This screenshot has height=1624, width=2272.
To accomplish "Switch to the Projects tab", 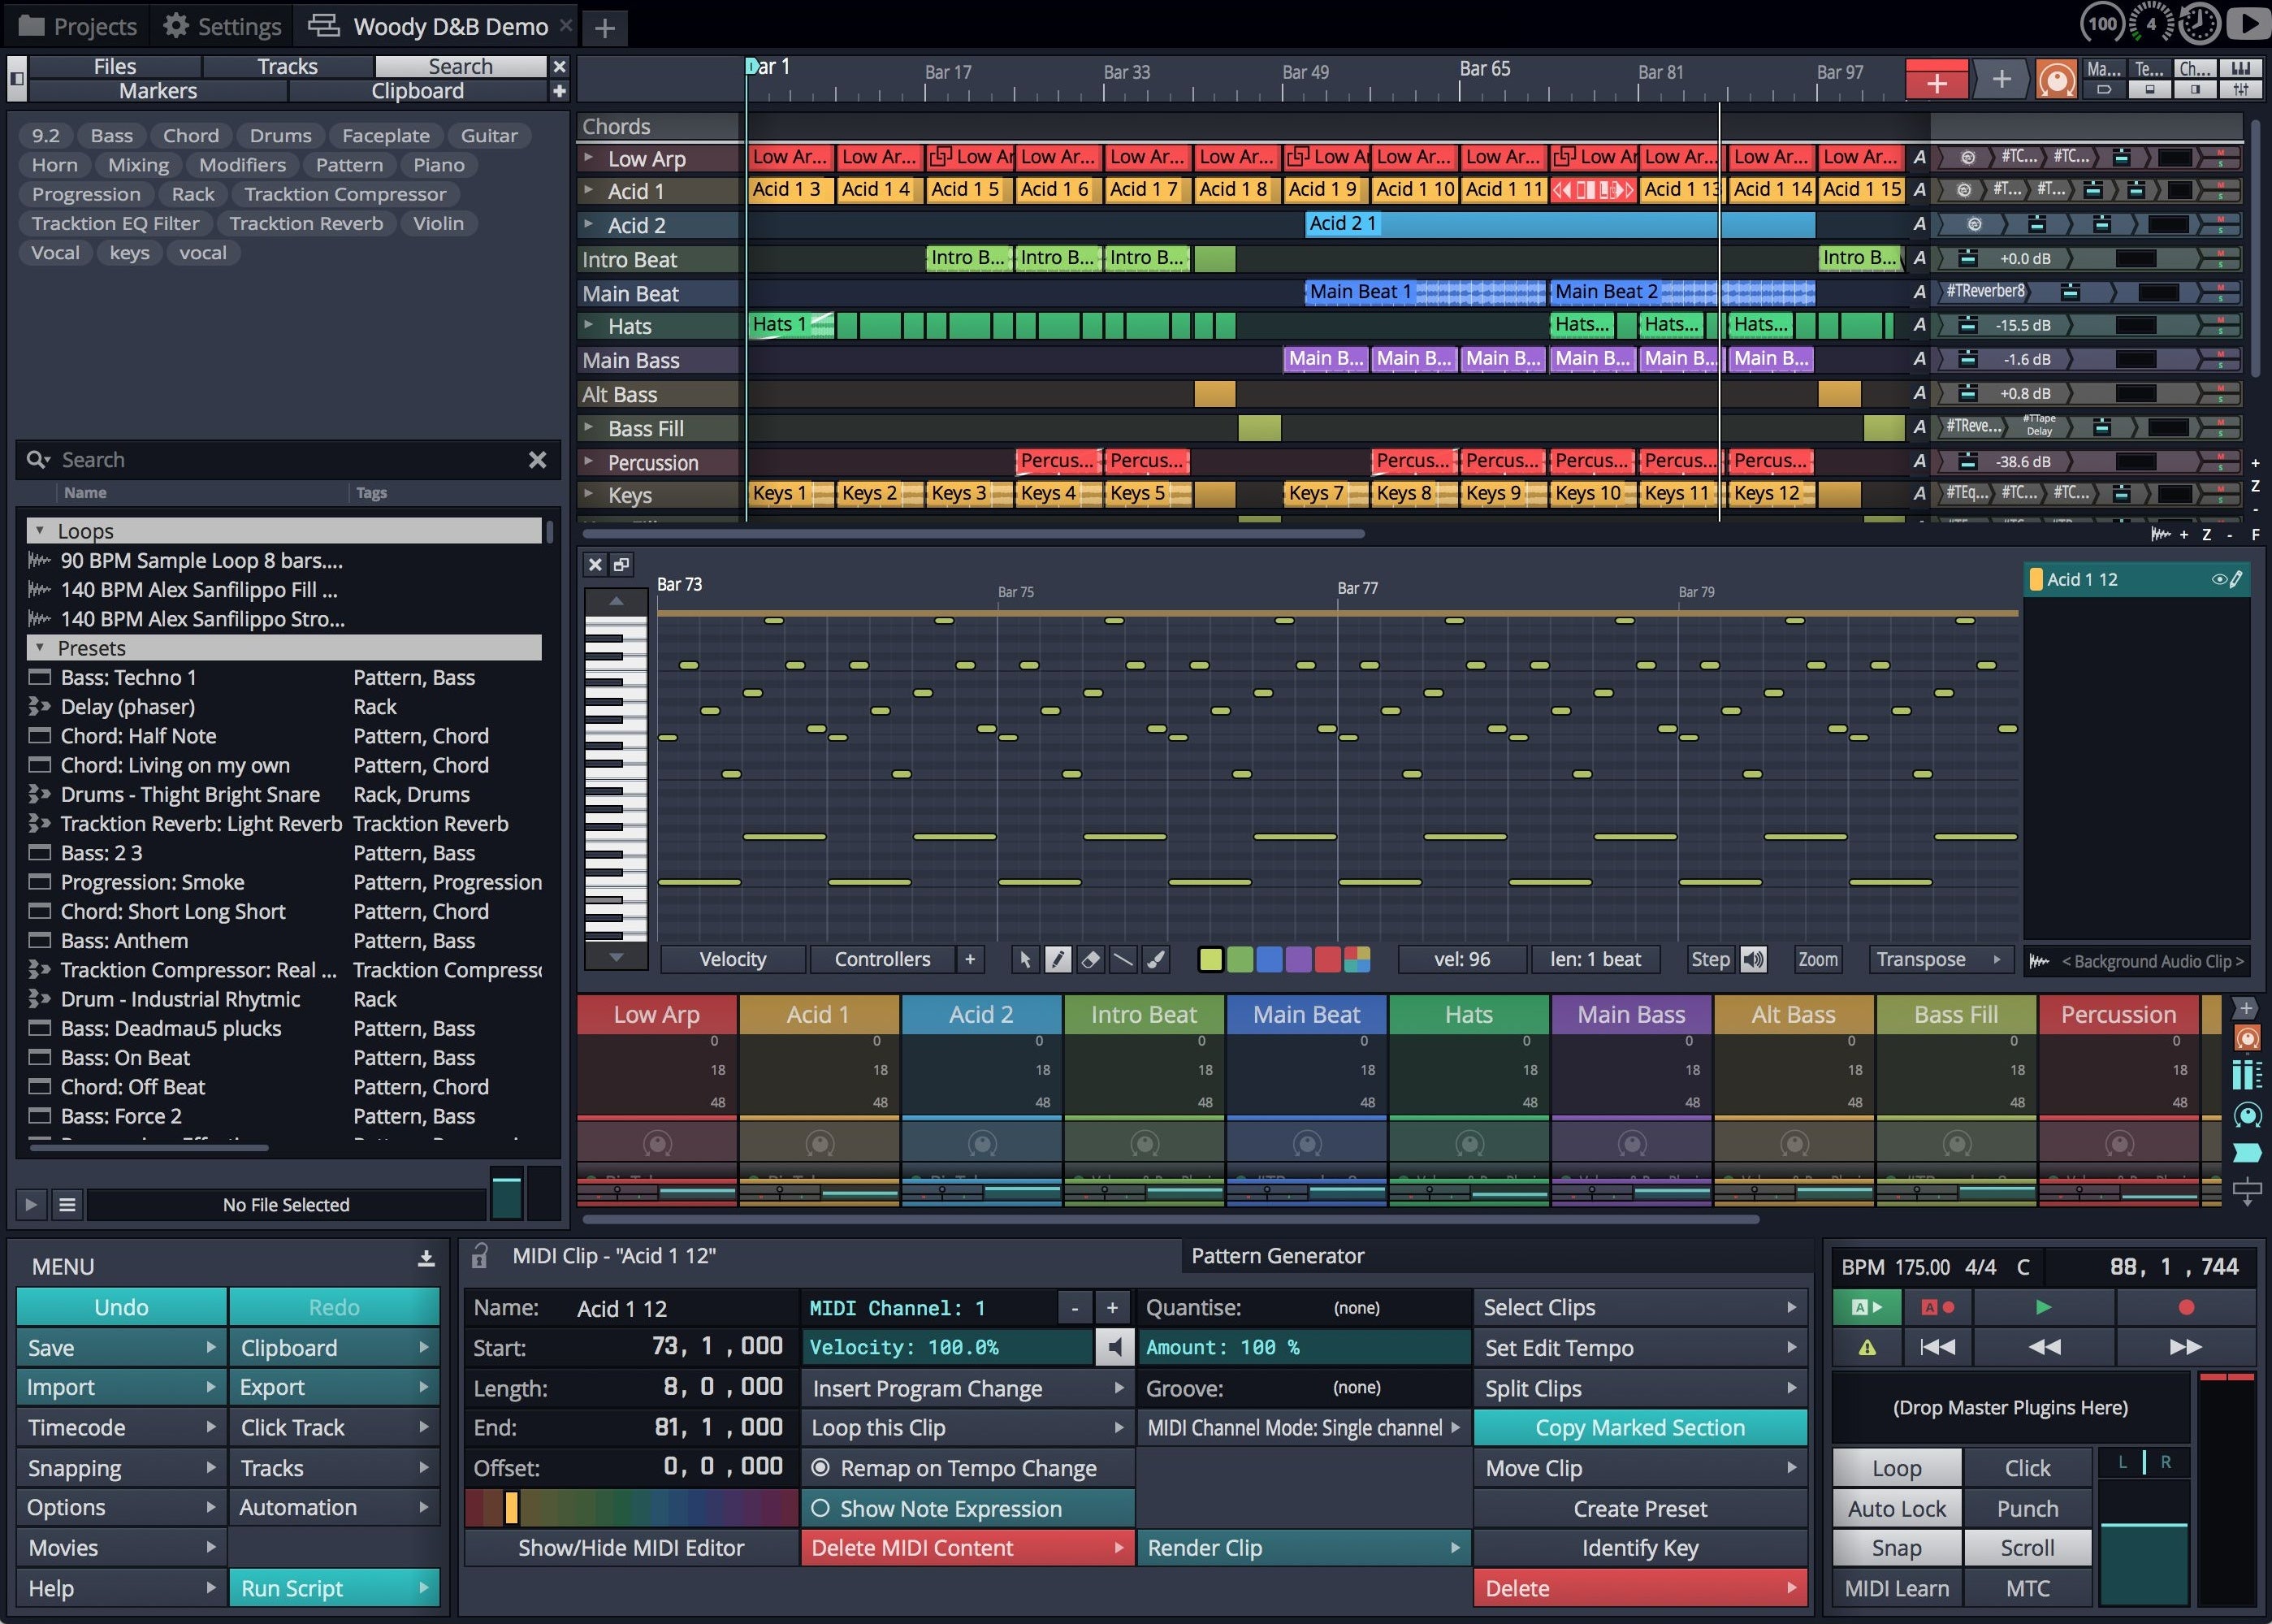I will click(77, 26).
